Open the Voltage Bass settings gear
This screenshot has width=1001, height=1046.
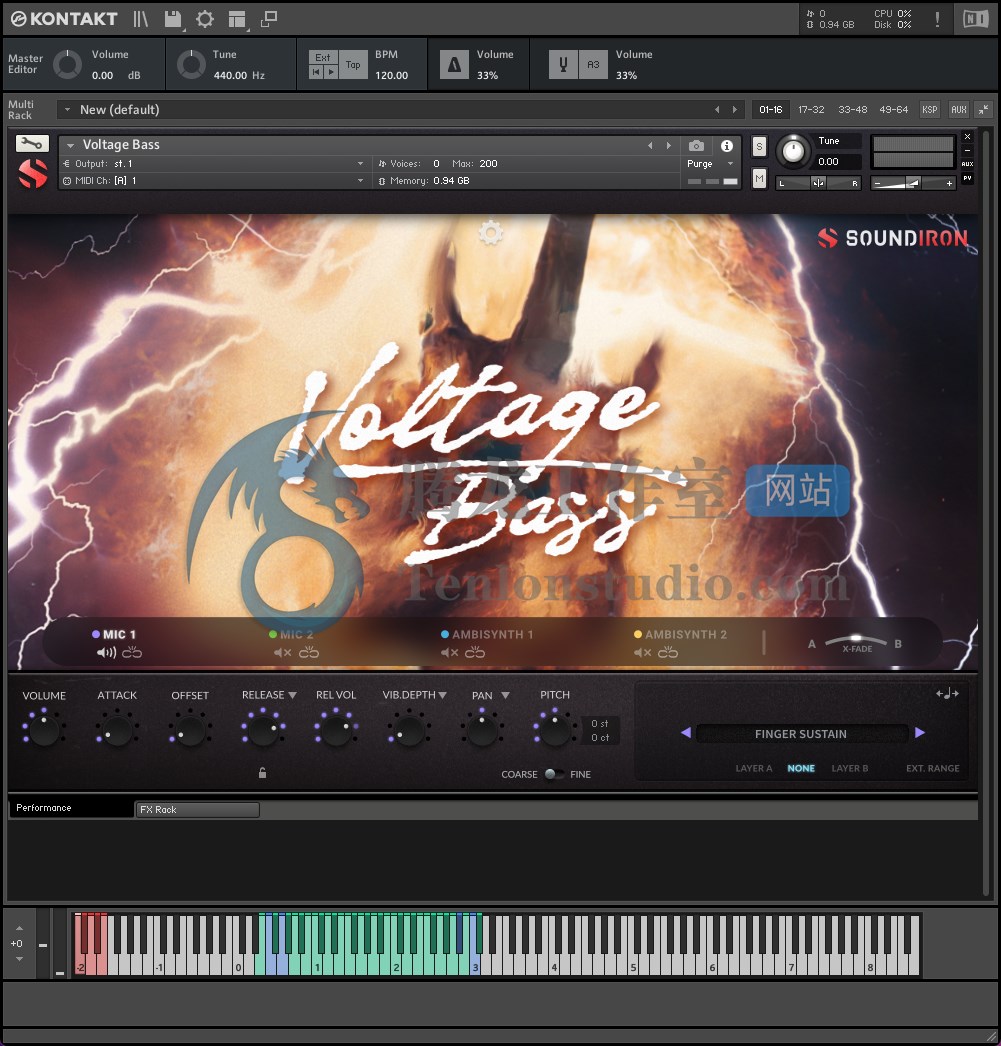coord(491,233)
